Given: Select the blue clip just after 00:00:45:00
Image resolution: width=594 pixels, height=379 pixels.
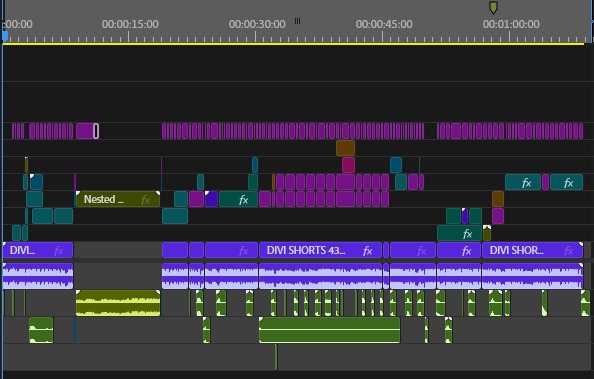Looking at the screenshot, I should (x=396, y=165).
